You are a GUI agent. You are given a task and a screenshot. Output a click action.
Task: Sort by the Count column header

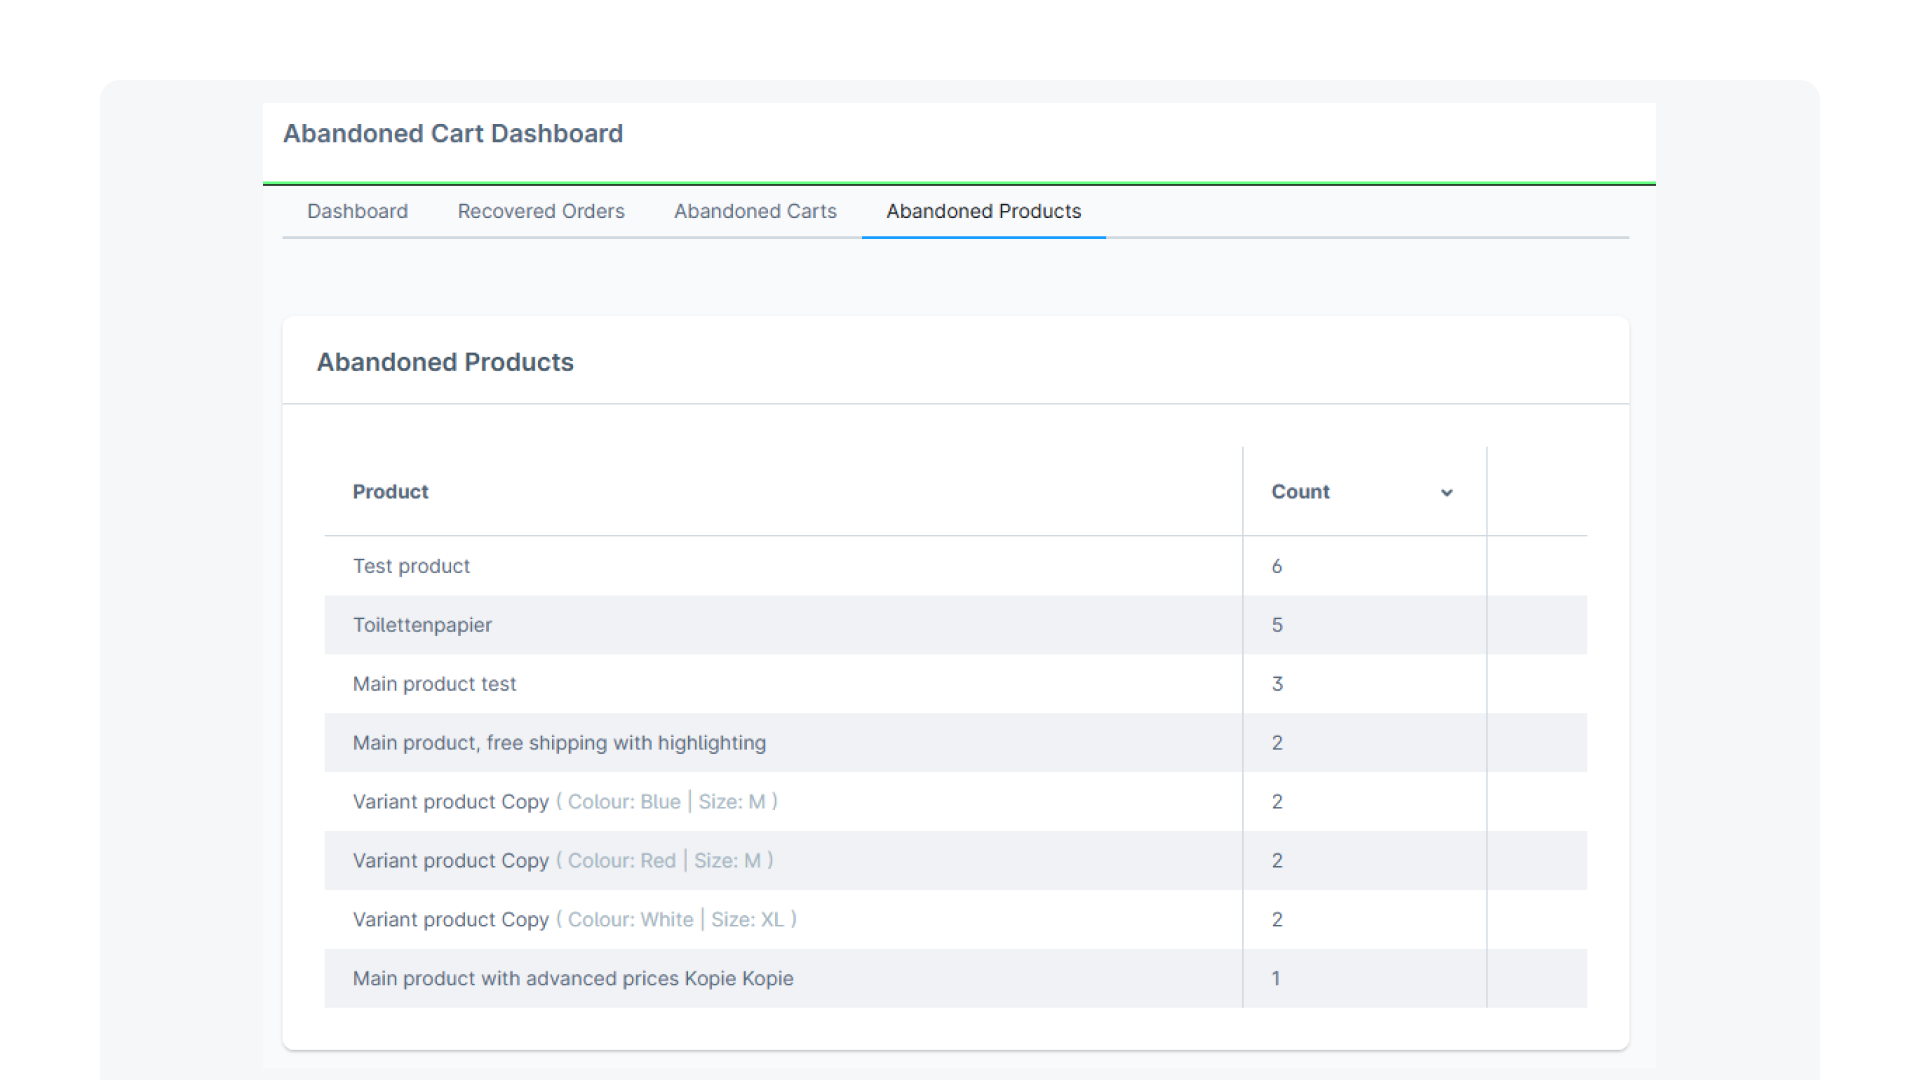click(1300, 492)
